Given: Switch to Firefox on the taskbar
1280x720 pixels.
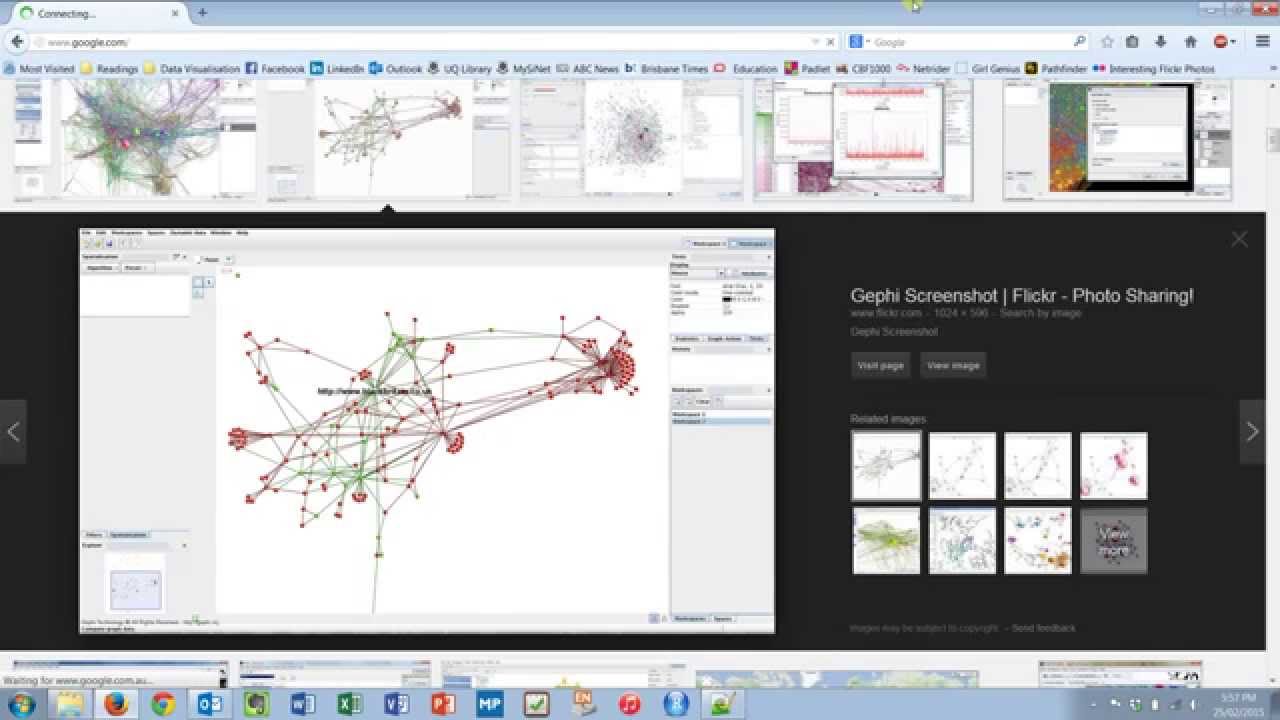Looking at the screenshot, I should point(117,704).
